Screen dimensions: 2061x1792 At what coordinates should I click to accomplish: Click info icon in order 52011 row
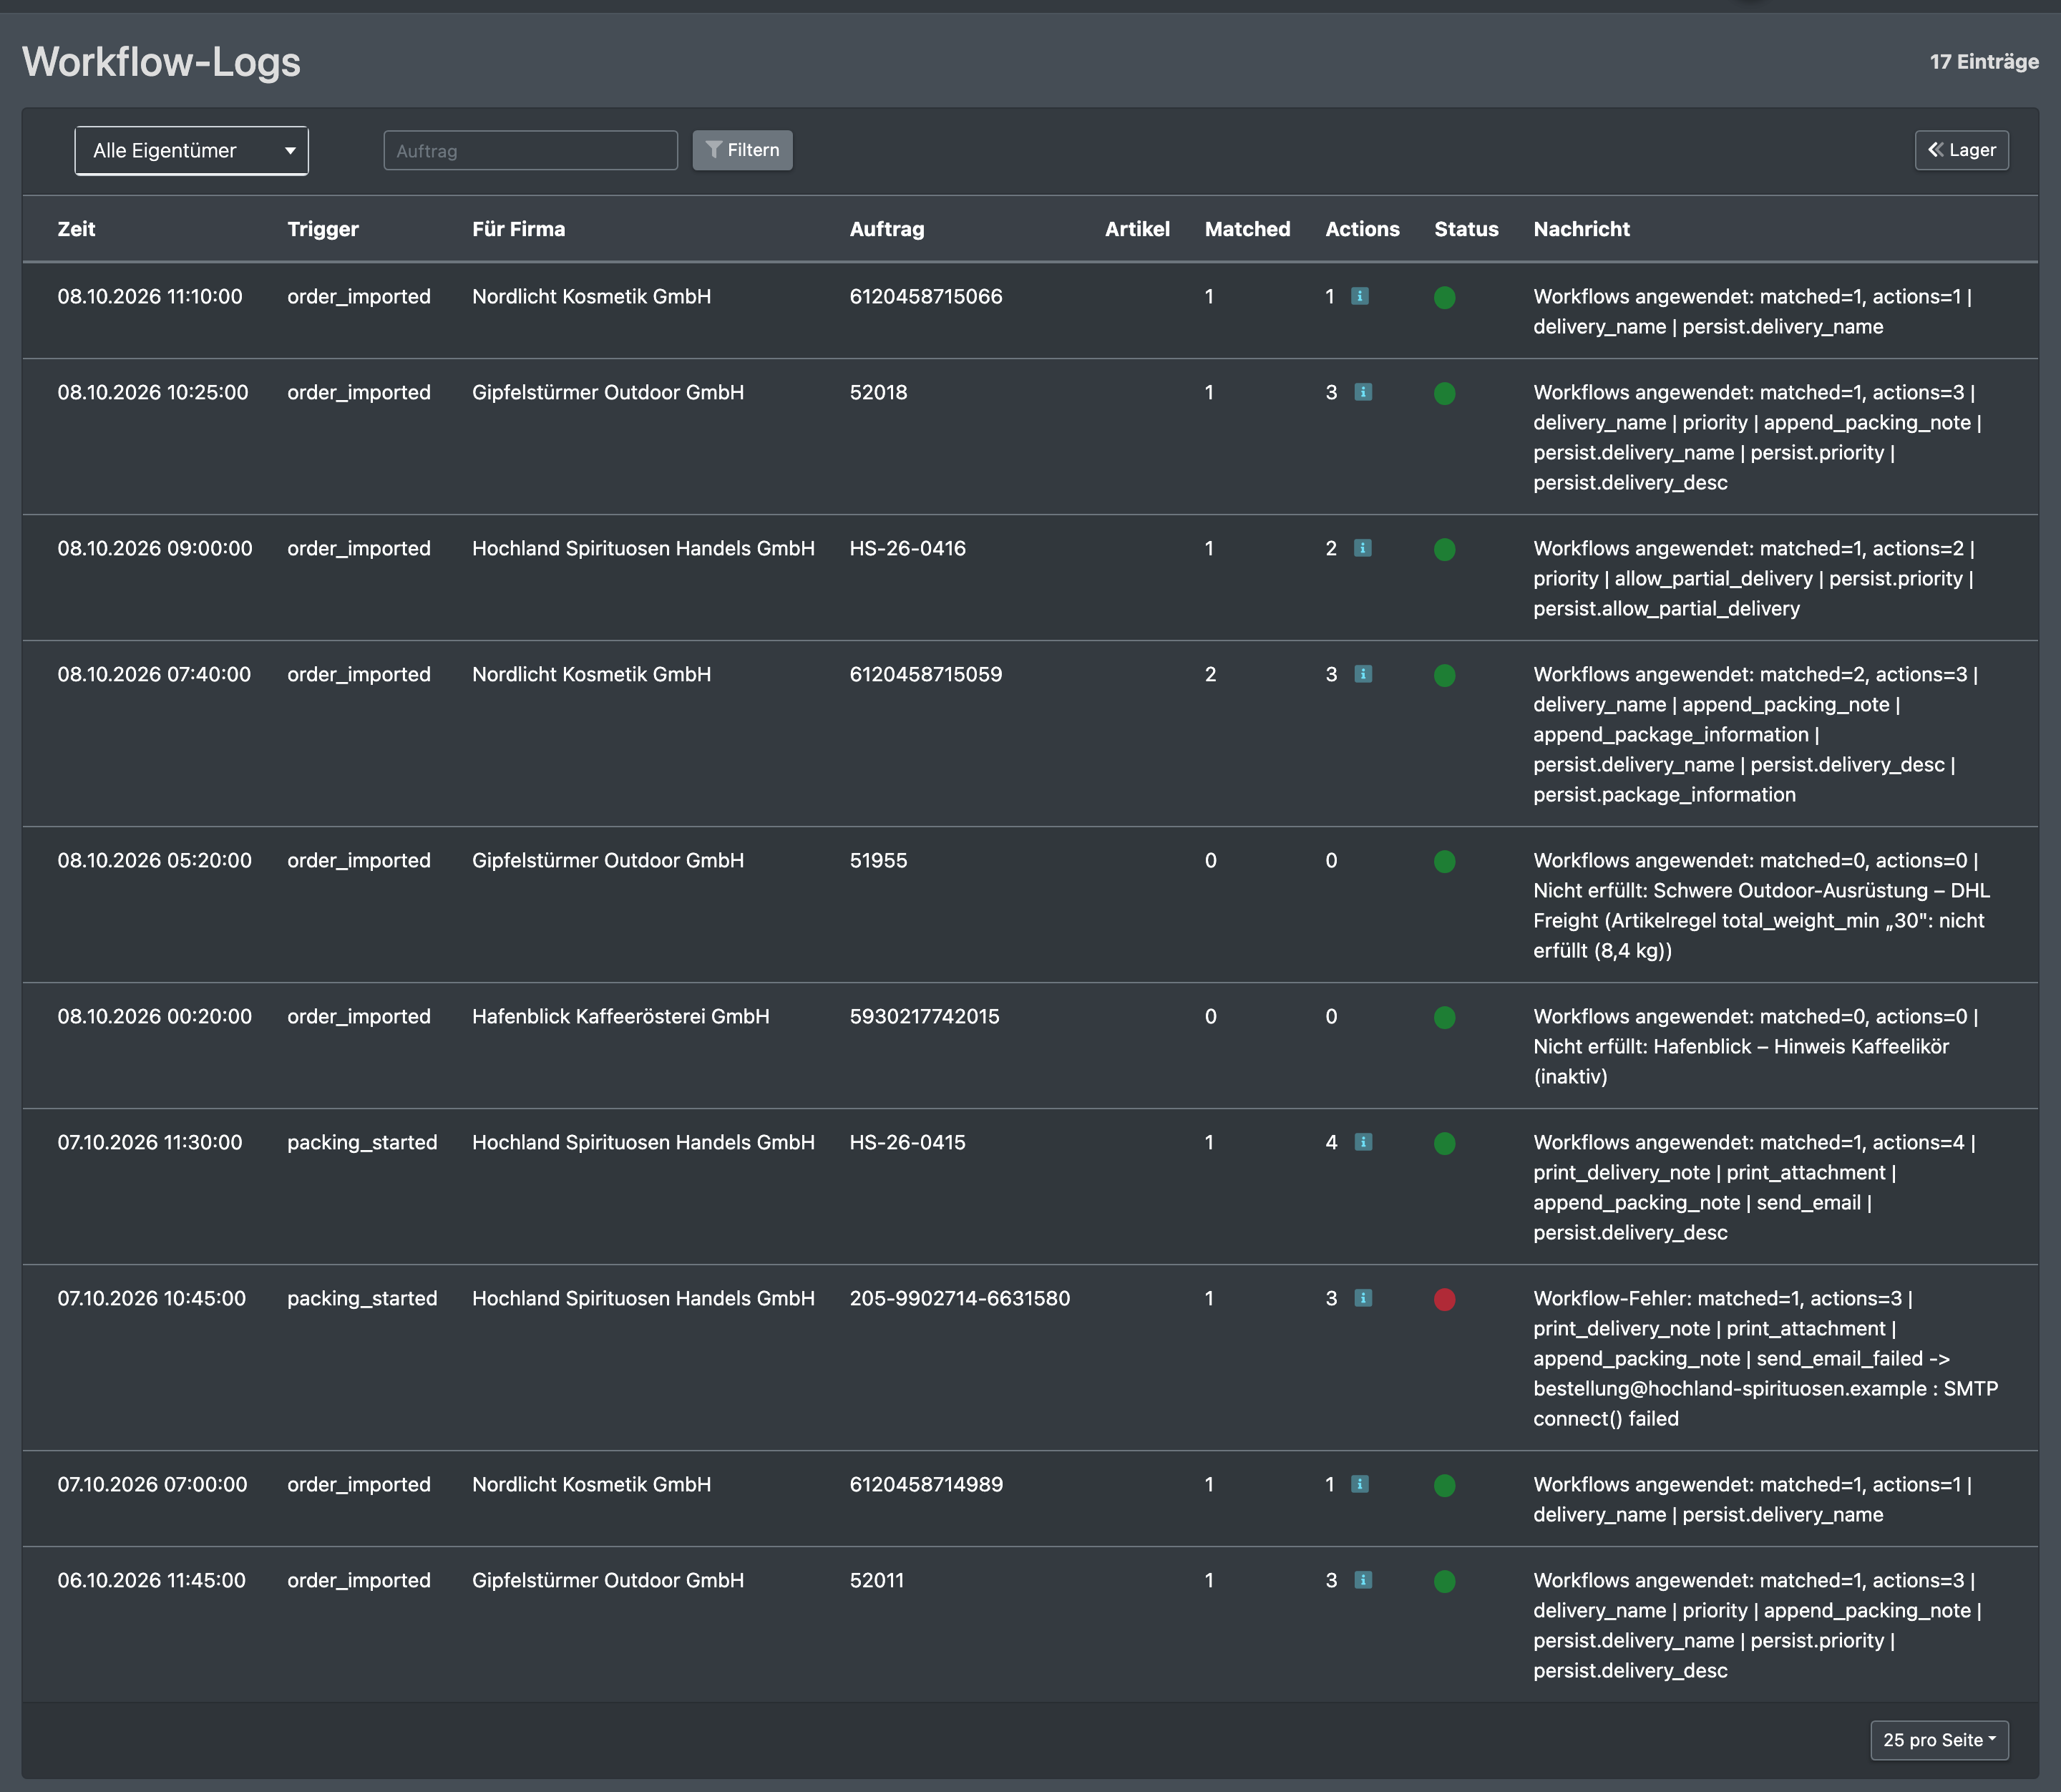coord(1363,1580)
